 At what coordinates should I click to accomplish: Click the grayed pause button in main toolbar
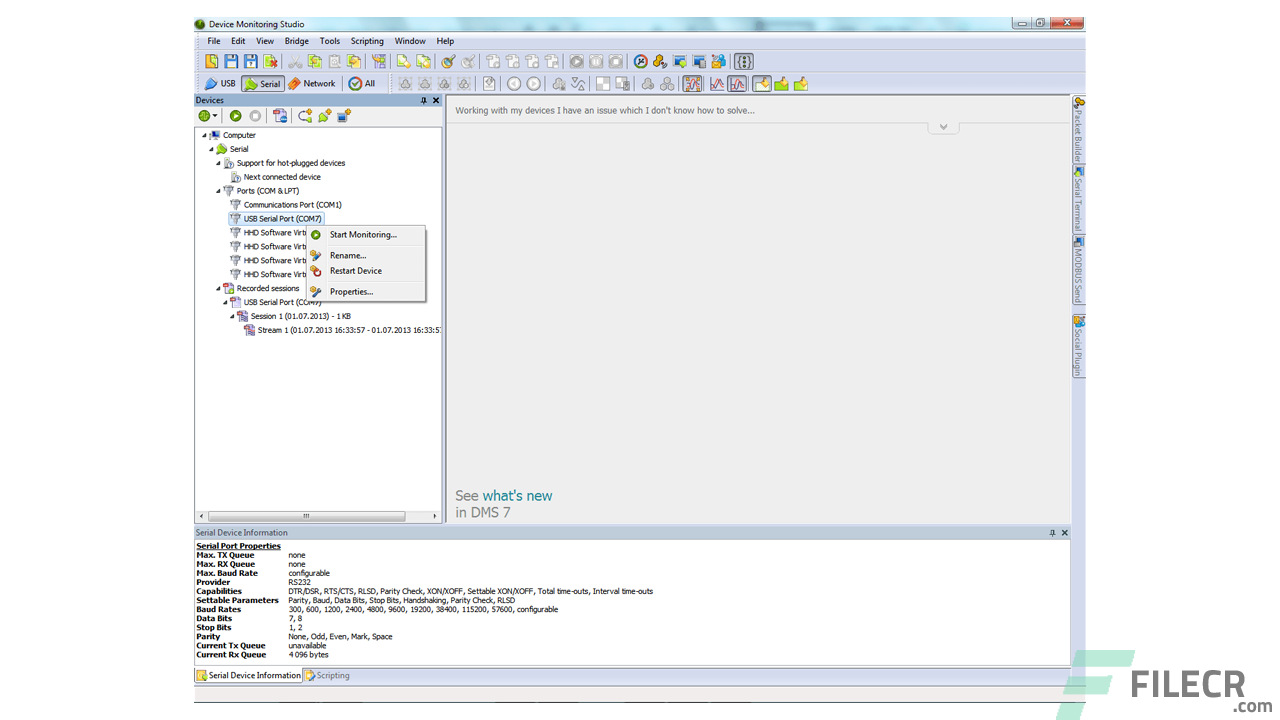pos(596,62)
